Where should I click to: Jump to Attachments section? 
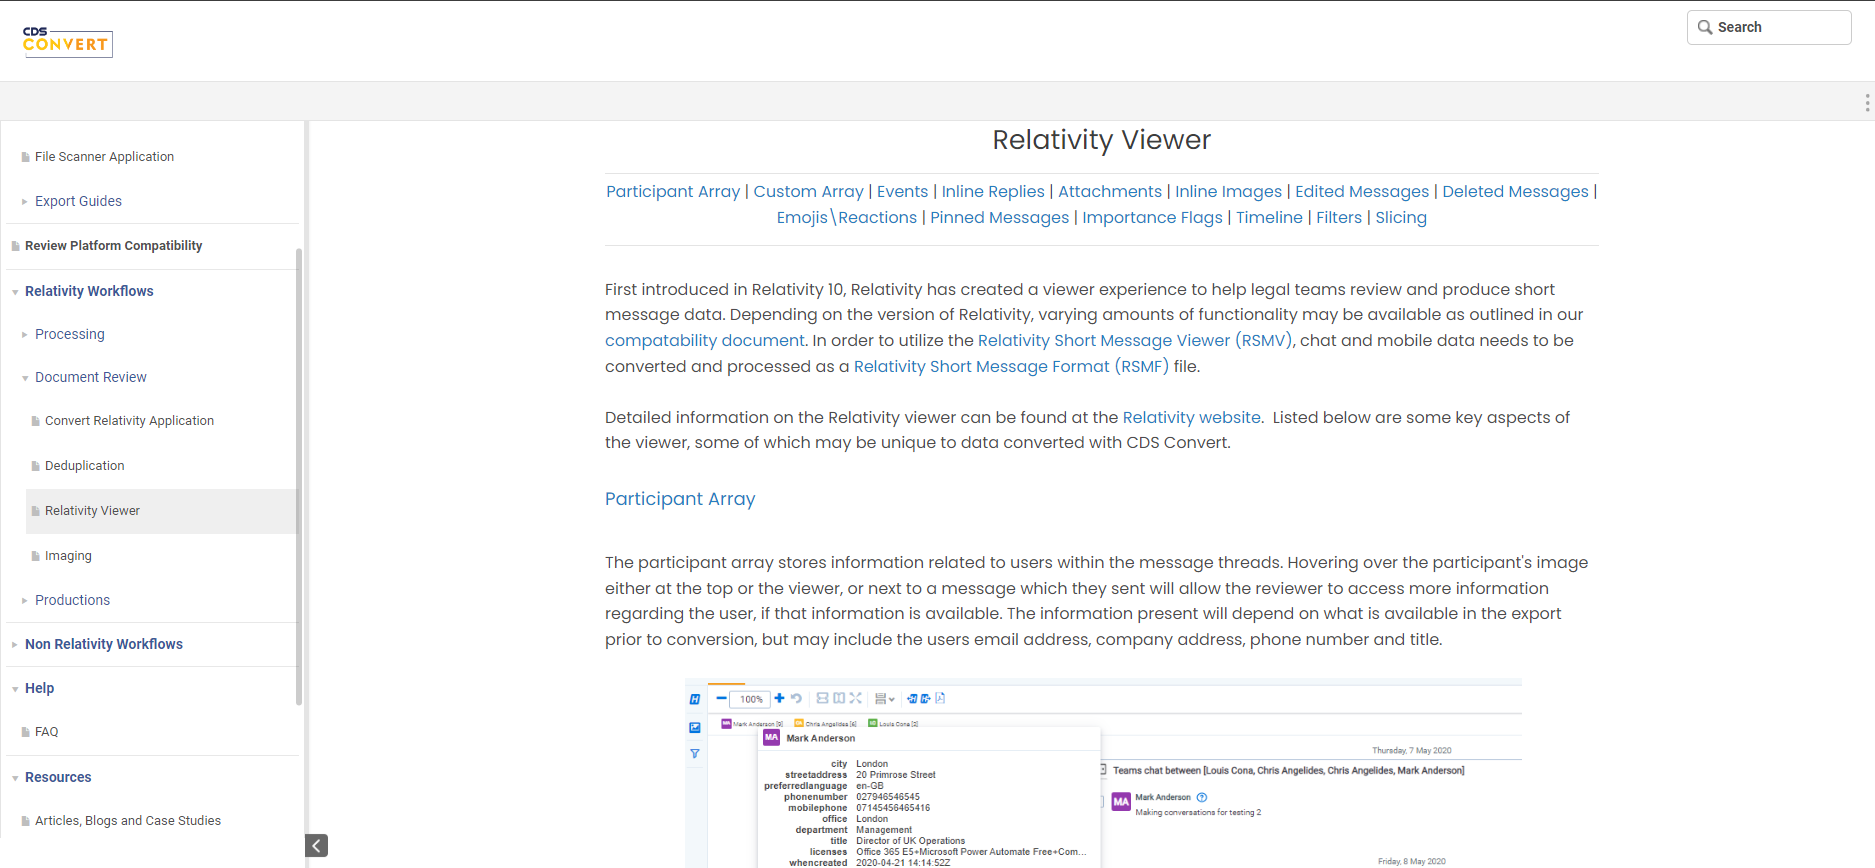click(1110, 191)
